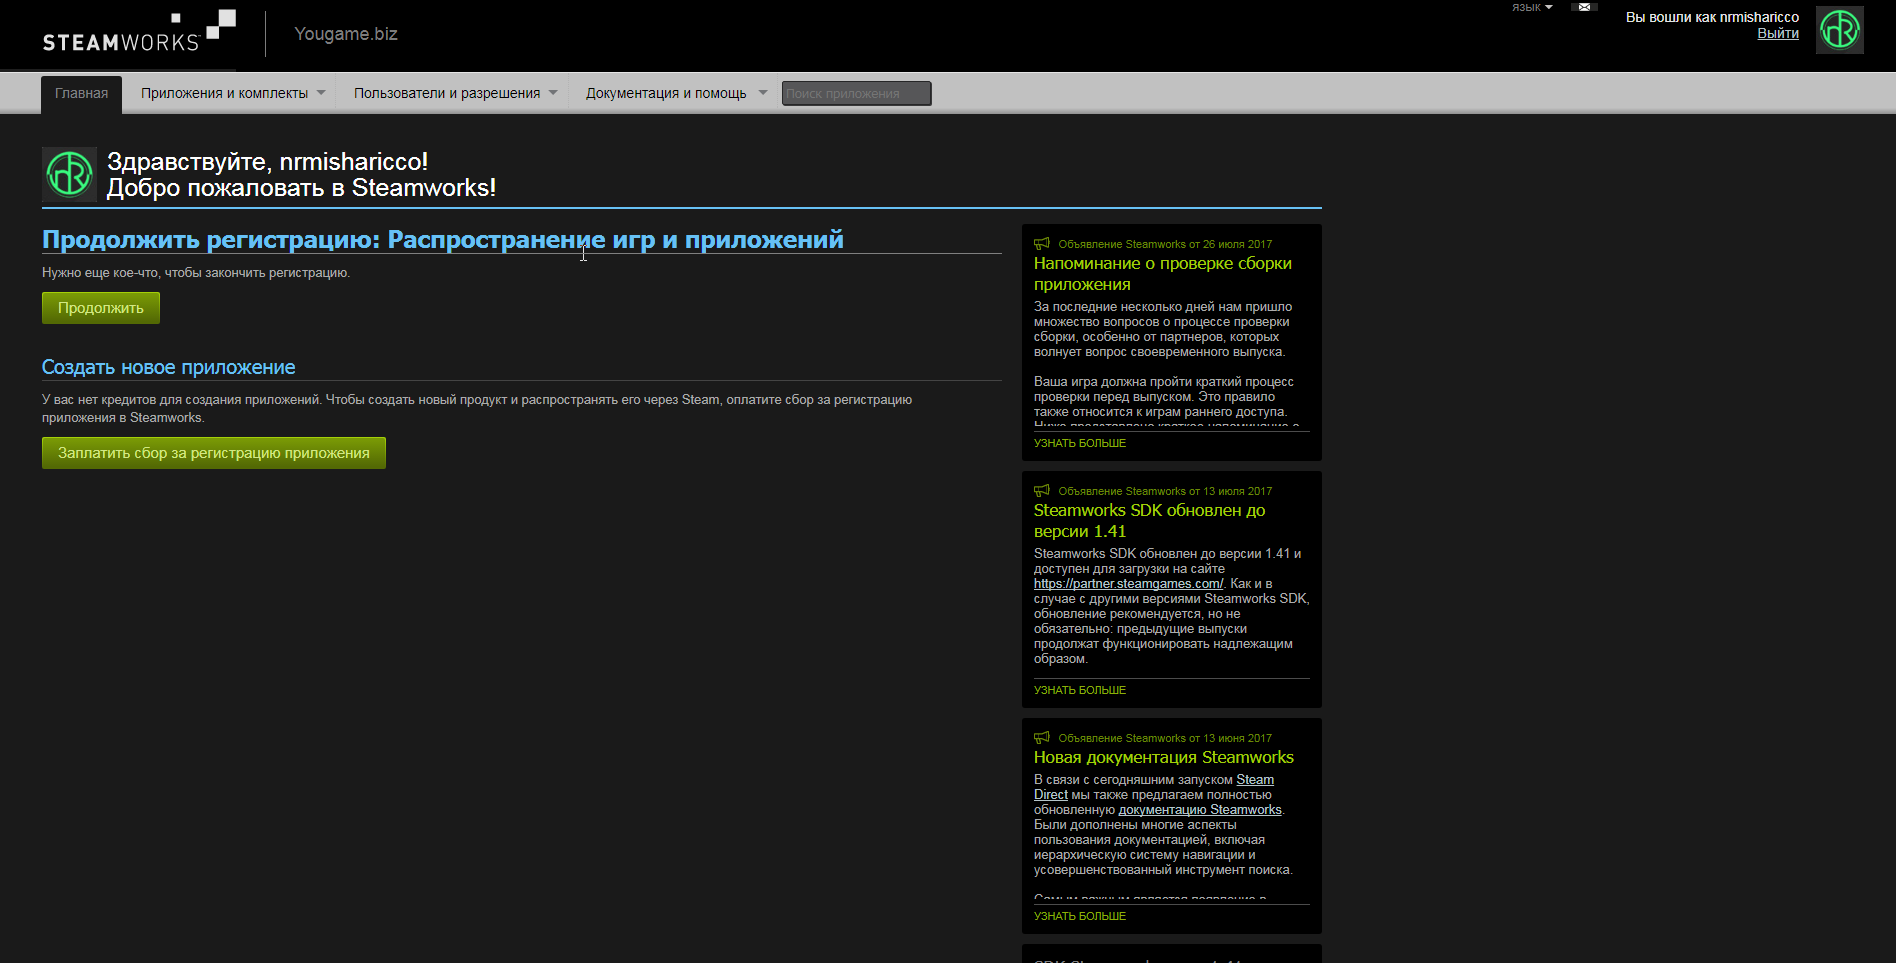This screenshot has width=1896, height=963.
Task: Click the Выйти logout link
Action: tap(1778, 34)
